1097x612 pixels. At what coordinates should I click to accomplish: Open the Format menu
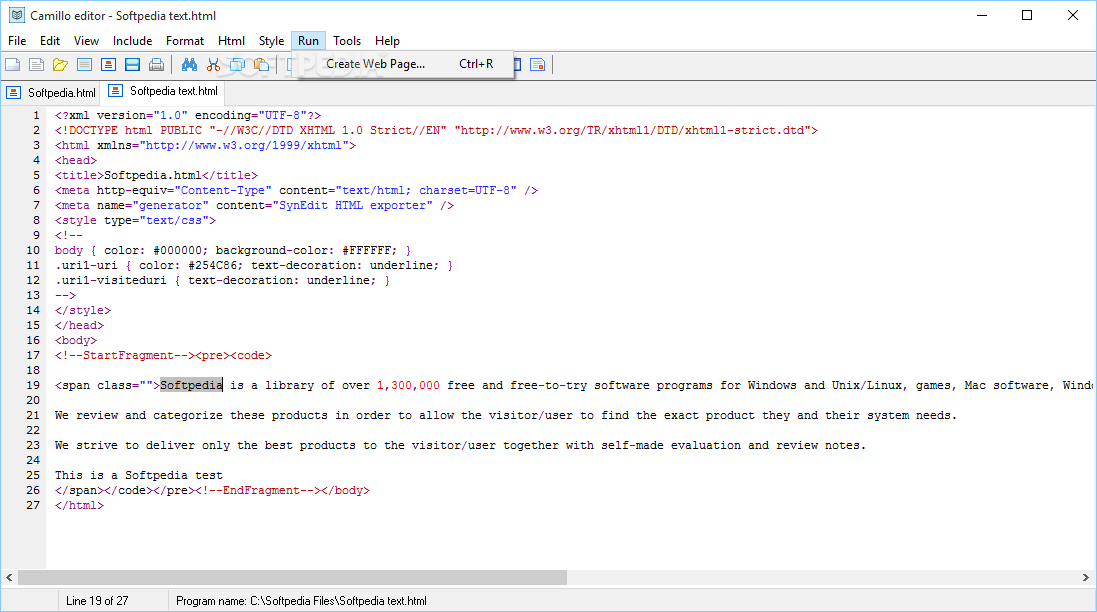click(x=185, y=41)
